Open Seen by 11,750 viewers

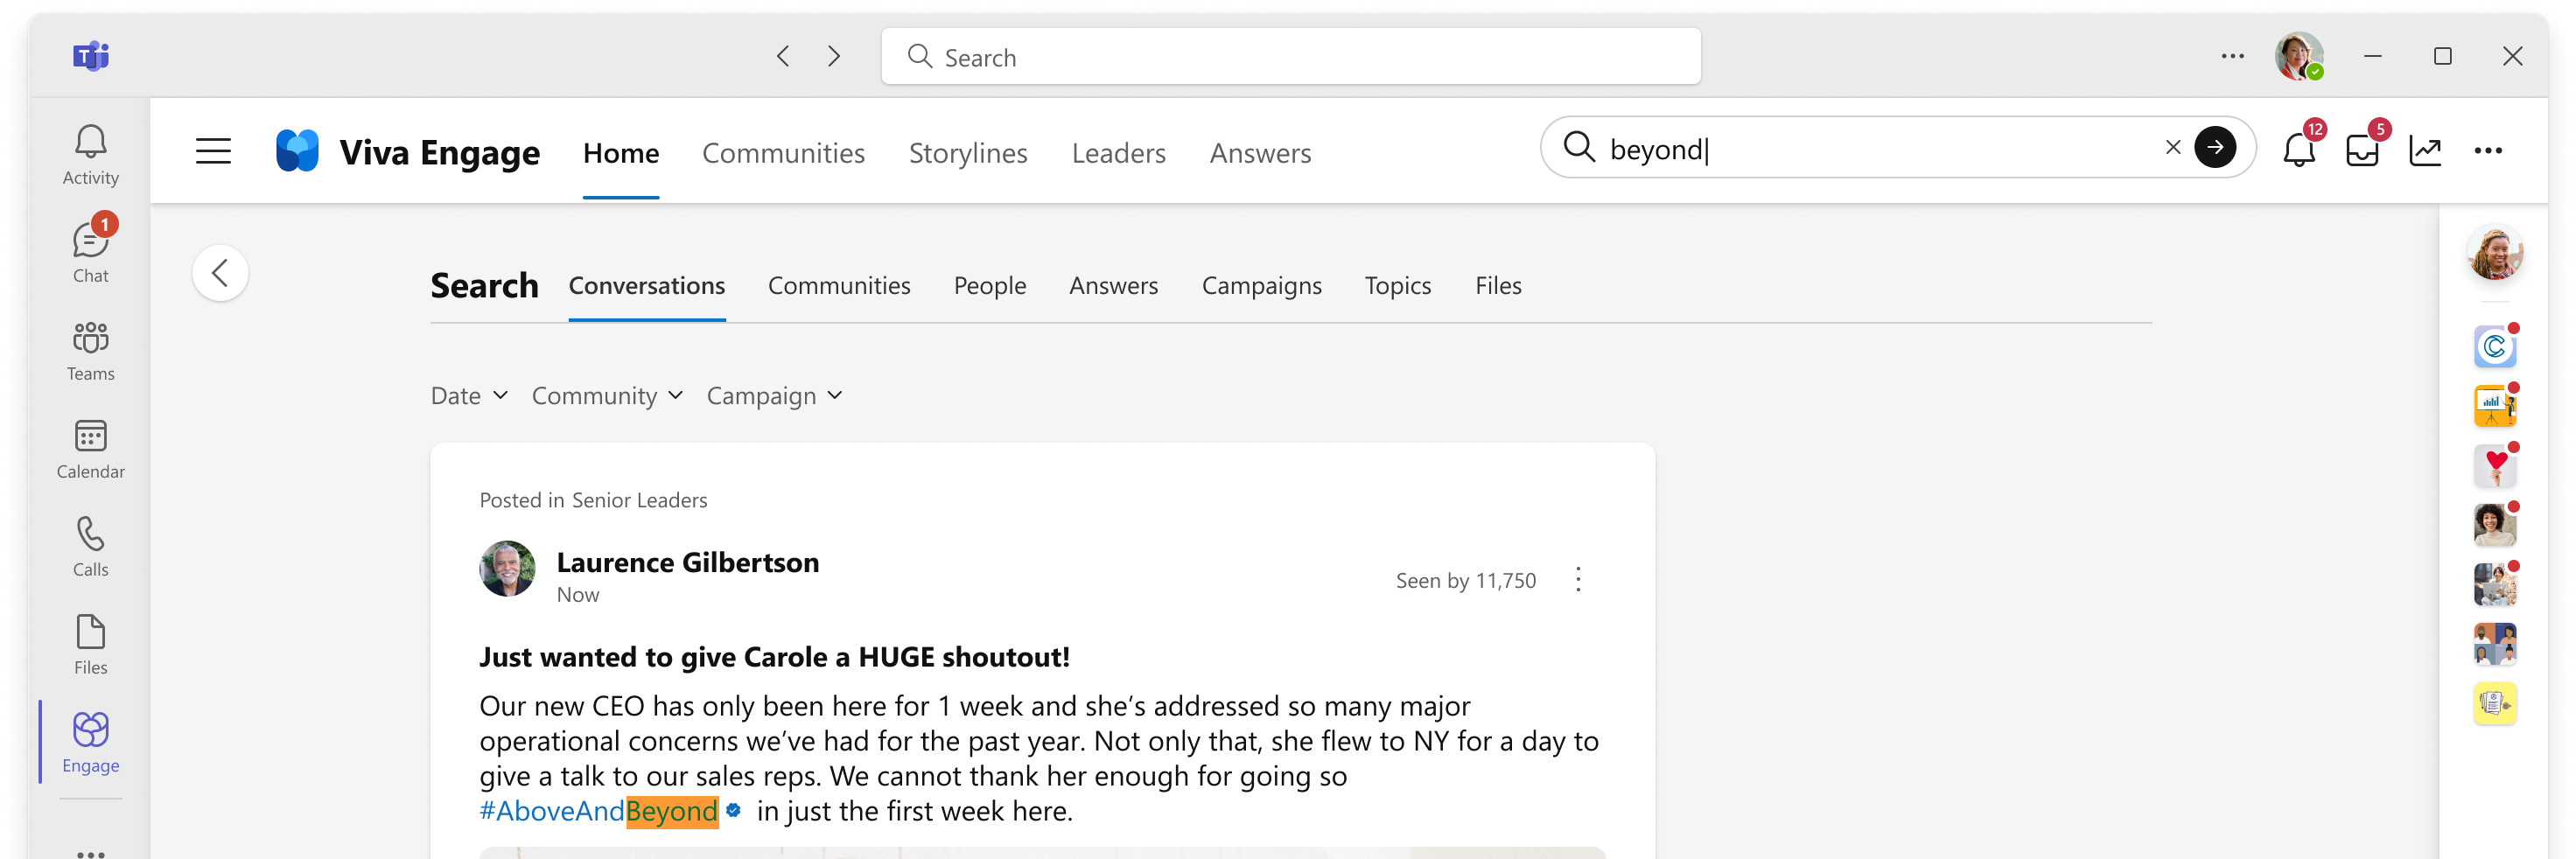(1465, 580)
